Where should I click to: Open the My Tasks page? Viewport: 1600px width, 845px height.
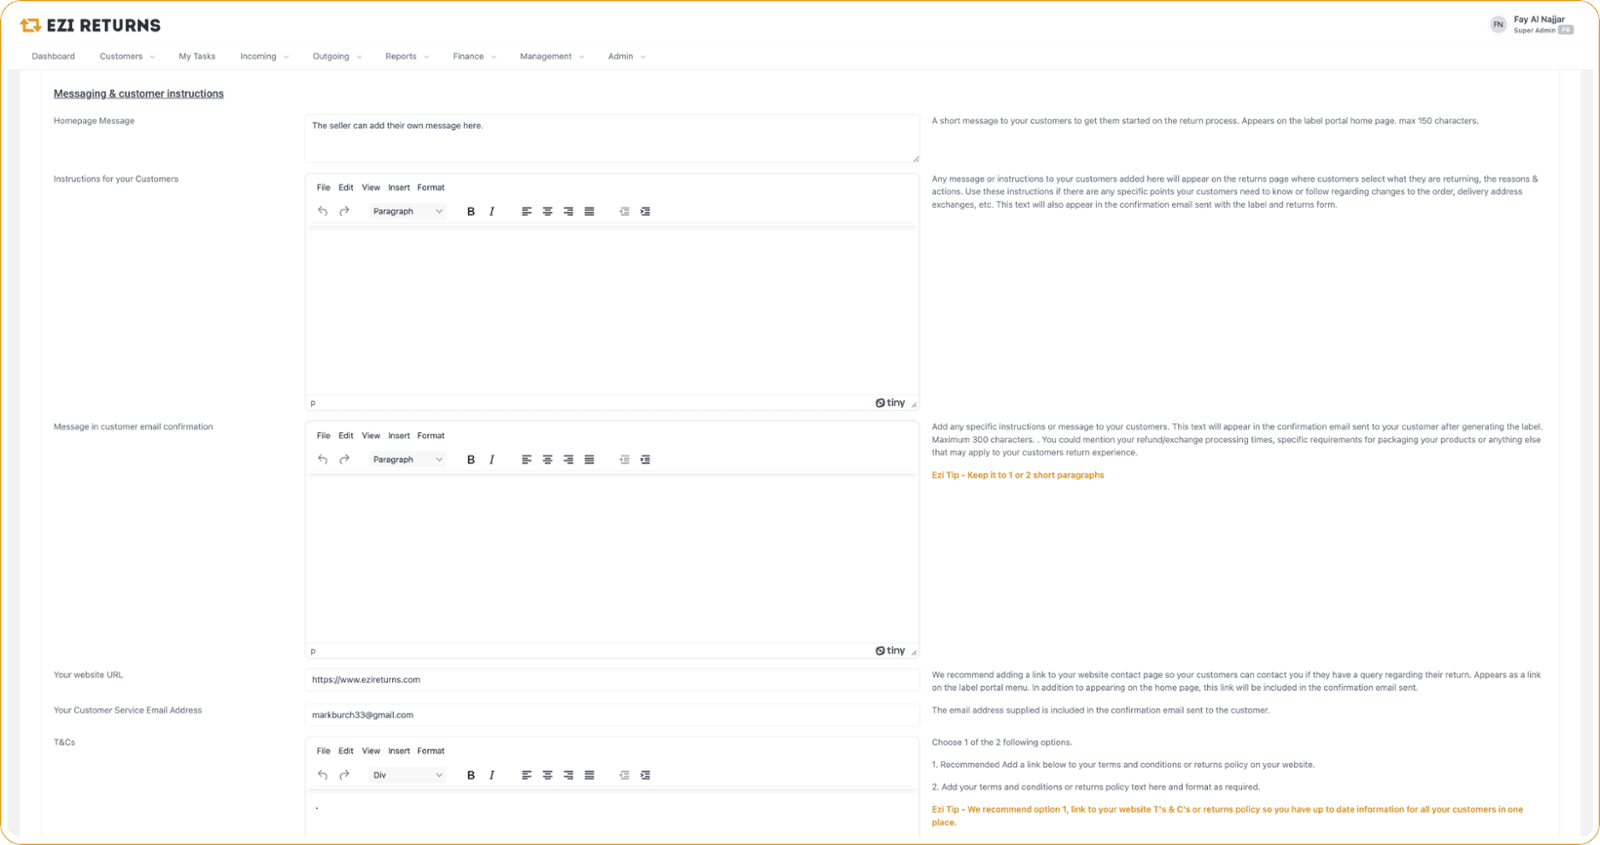click(x=197, y=57)
